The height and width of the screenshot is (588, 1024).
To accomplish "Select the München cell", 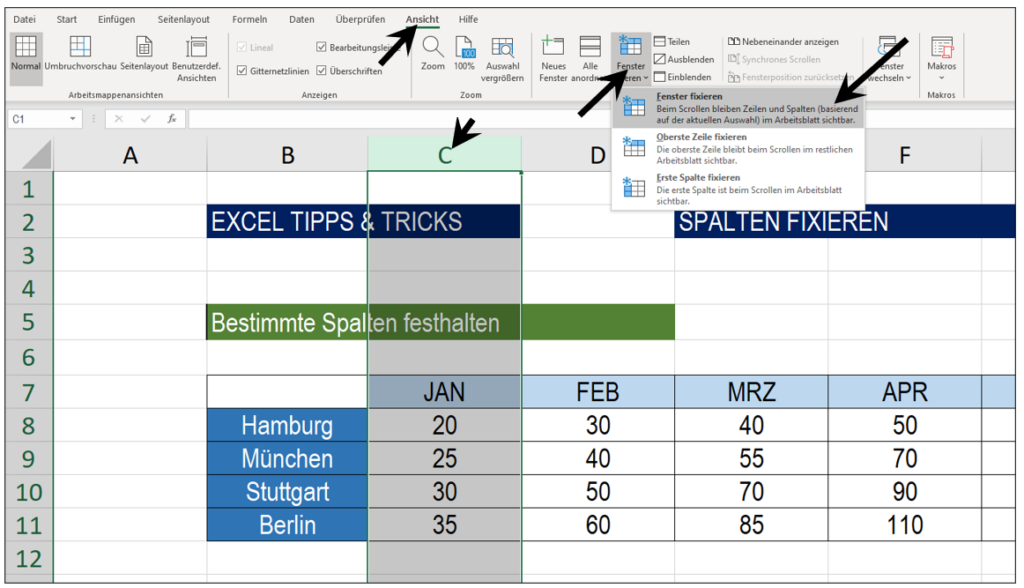I will tap(287, 459).
